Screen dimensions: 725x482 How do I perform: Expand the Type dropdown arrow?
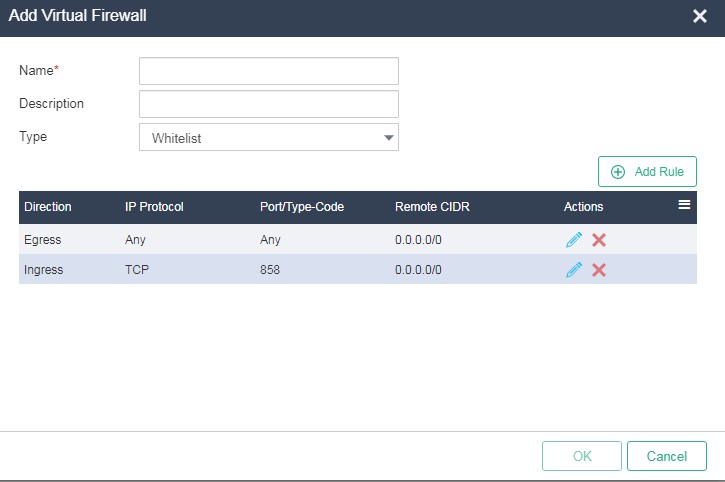(x=388, y=137)
